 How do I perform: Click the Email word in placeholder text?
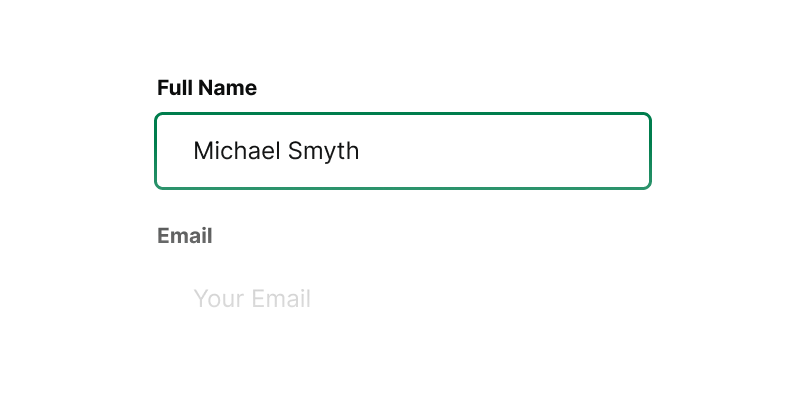[281, 299]
